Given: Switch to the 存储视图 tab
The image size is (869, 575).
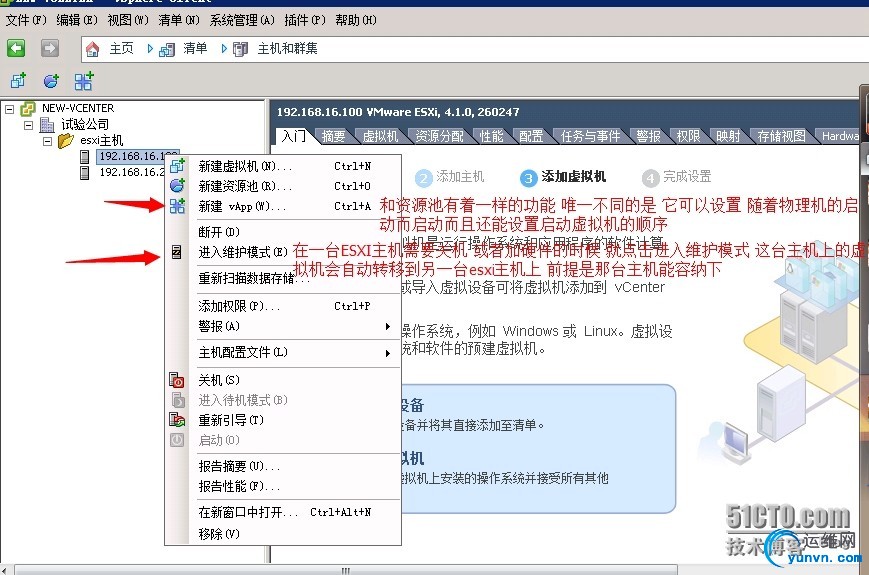Looking at the screenshot, I should 781,136.
